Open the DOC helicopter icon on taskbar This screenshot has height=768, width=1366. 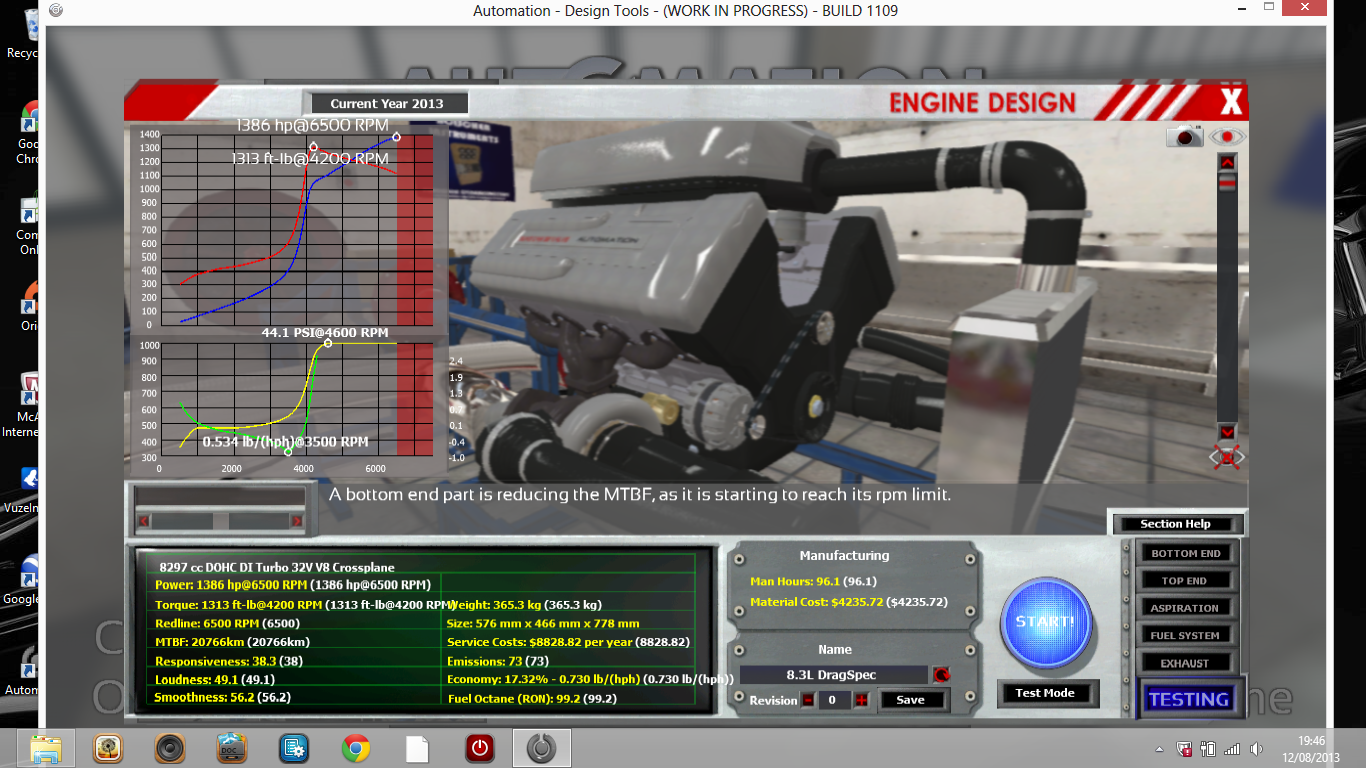point(231,748)
